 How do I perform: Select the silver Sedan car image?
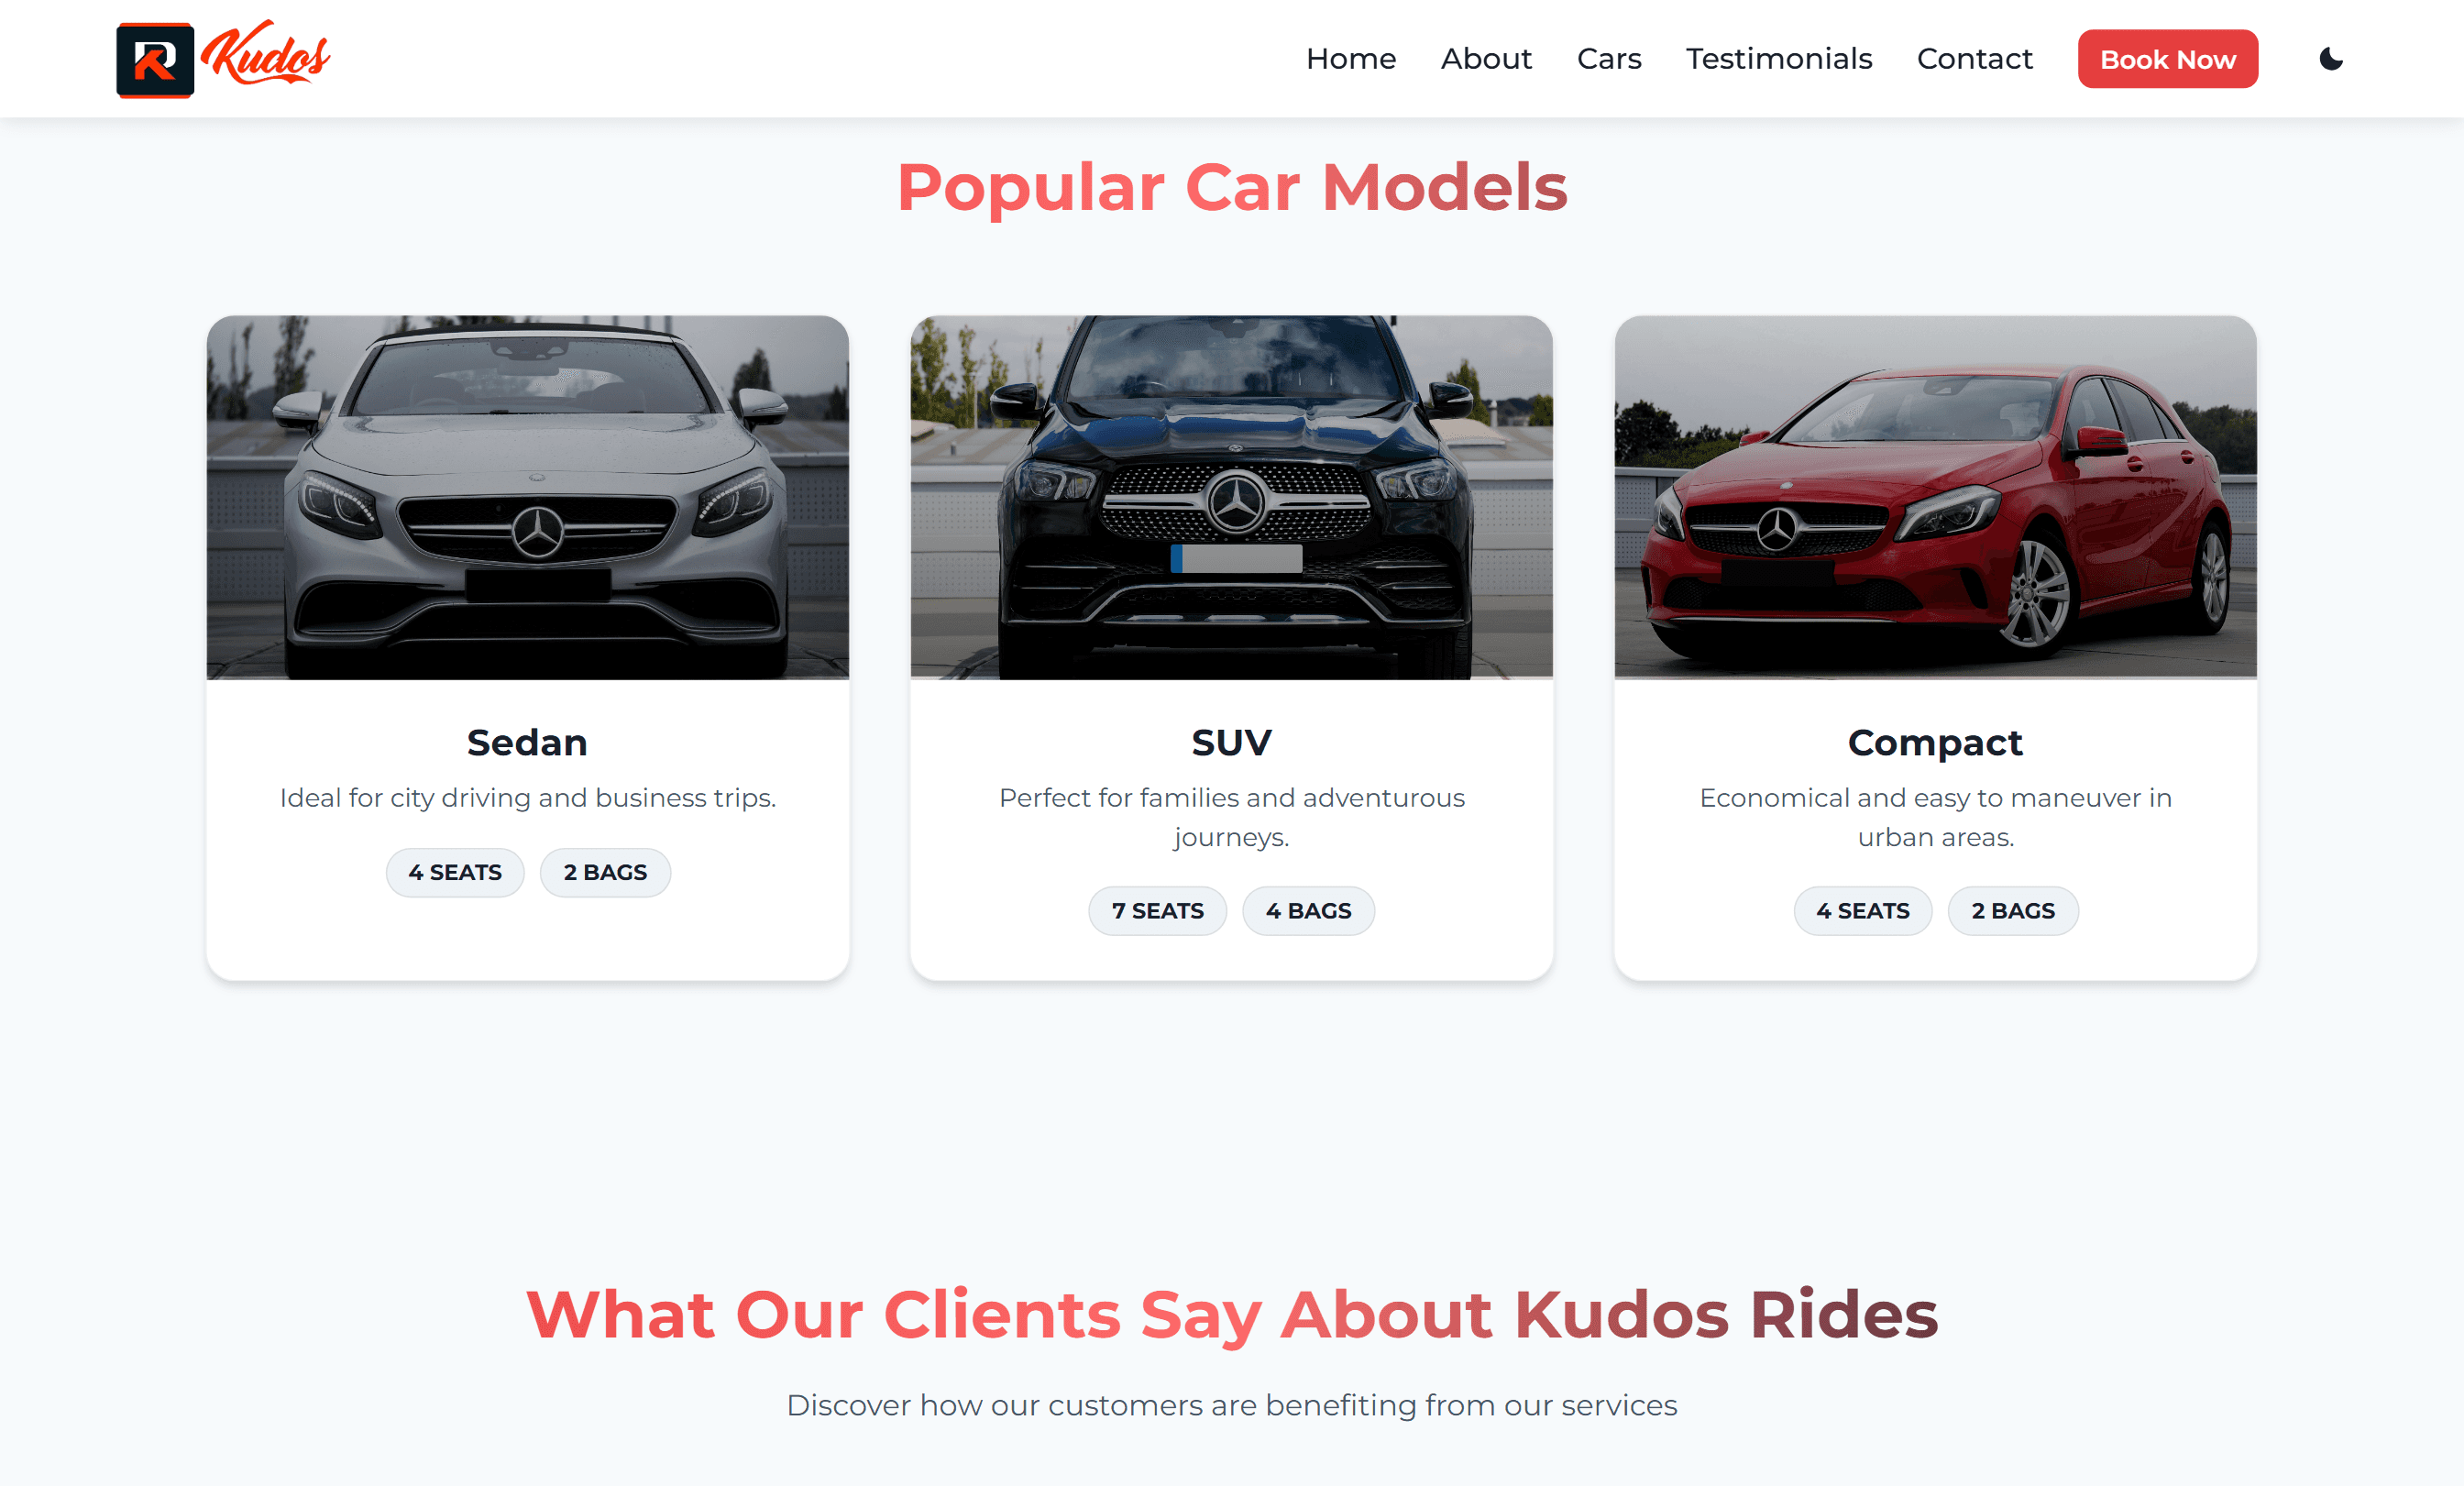[528, 497]
